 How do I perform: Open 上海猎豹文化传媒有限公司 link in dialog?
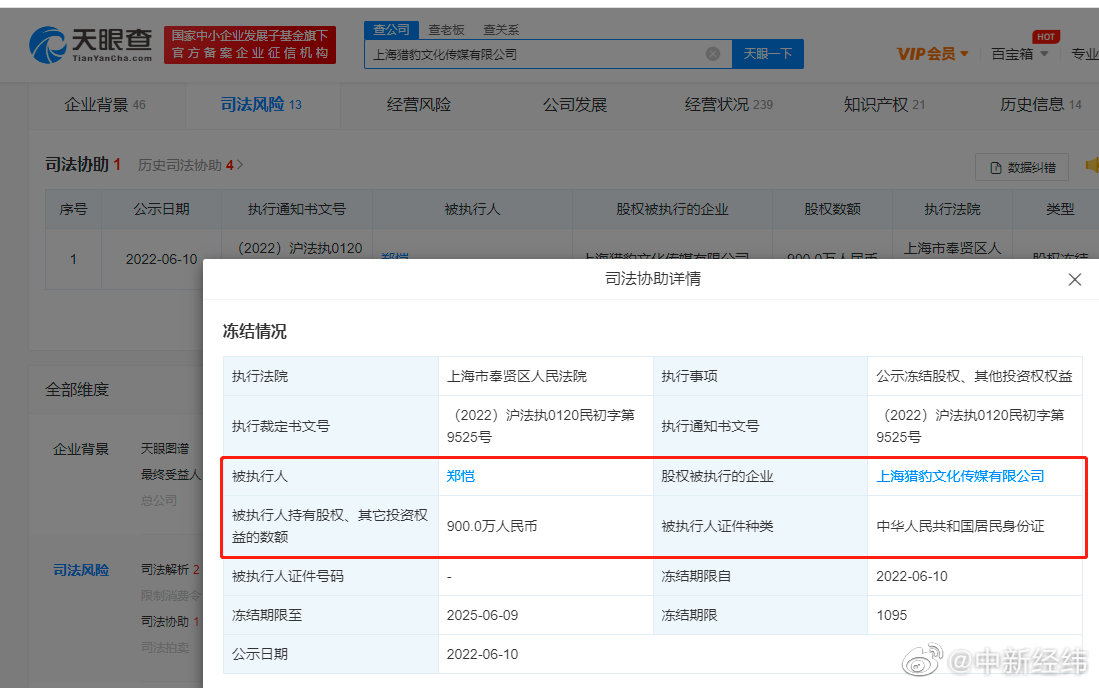[960, 476]
